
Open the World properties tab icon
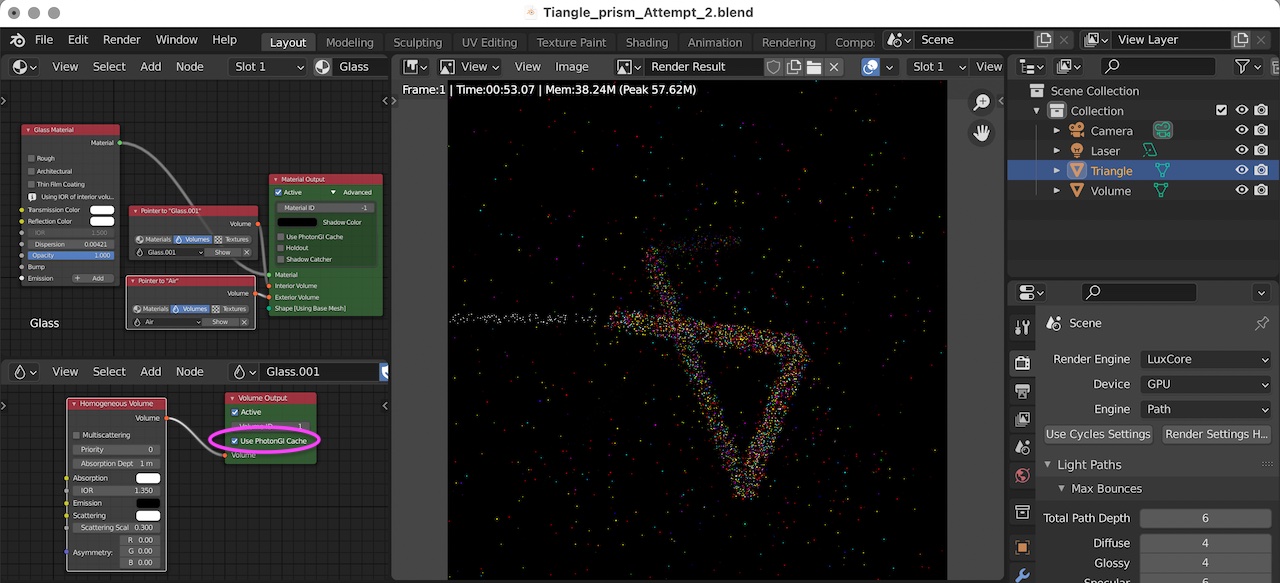tap(1022, 475)
